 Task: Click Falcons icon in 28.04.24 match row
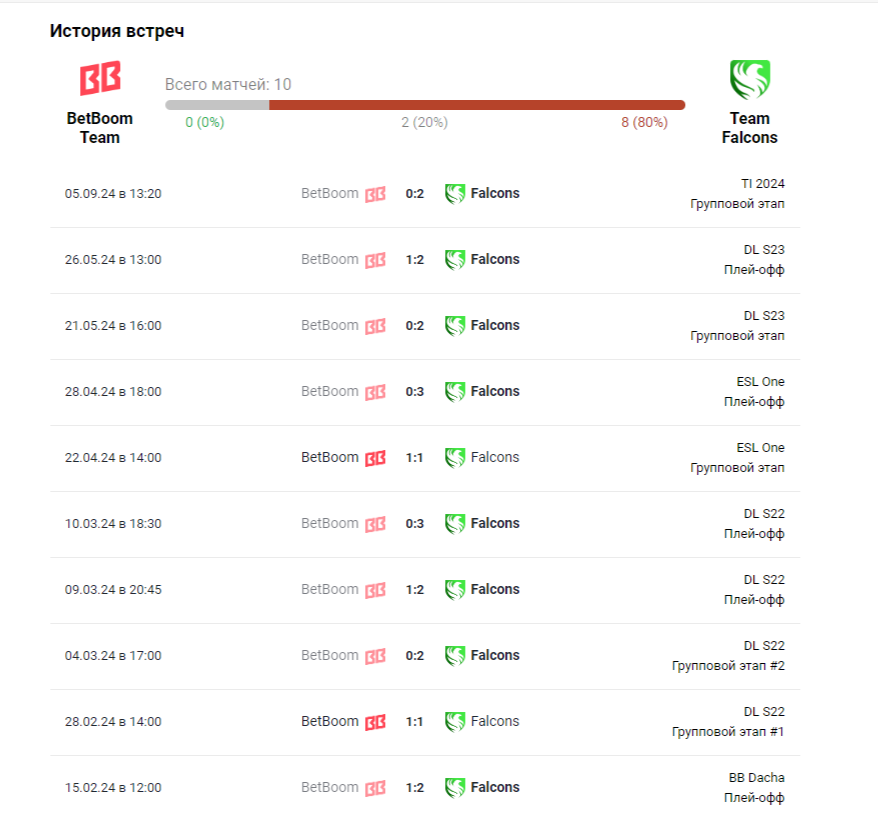[x=455, y=391]
